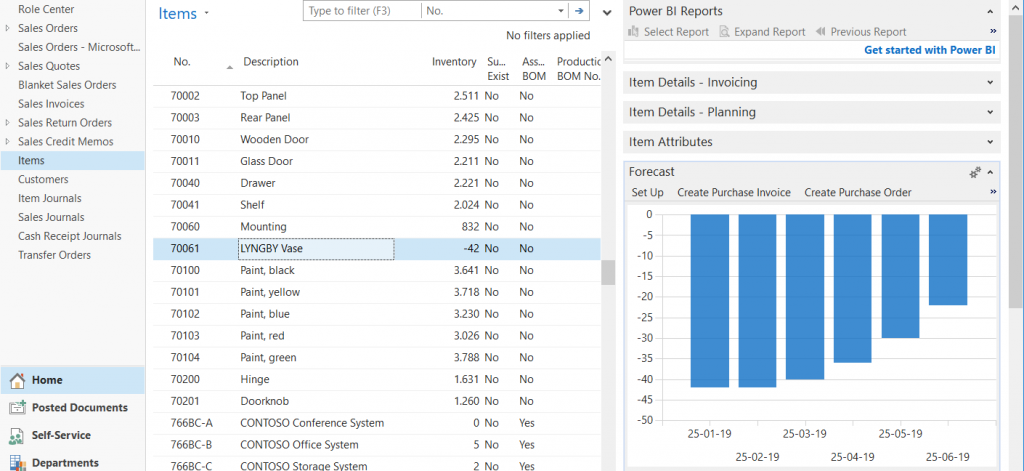Screen dimensions: 1024x471
Task: Click the Self-Service people icon
Action: 17,436
